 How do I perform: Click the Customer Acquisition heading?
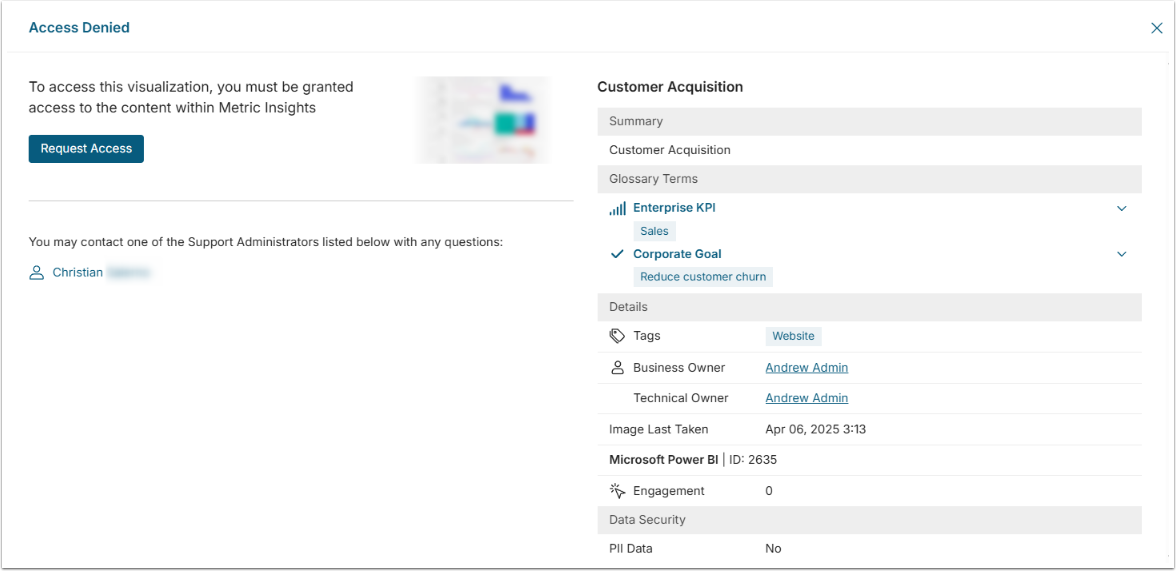point(670,87)
